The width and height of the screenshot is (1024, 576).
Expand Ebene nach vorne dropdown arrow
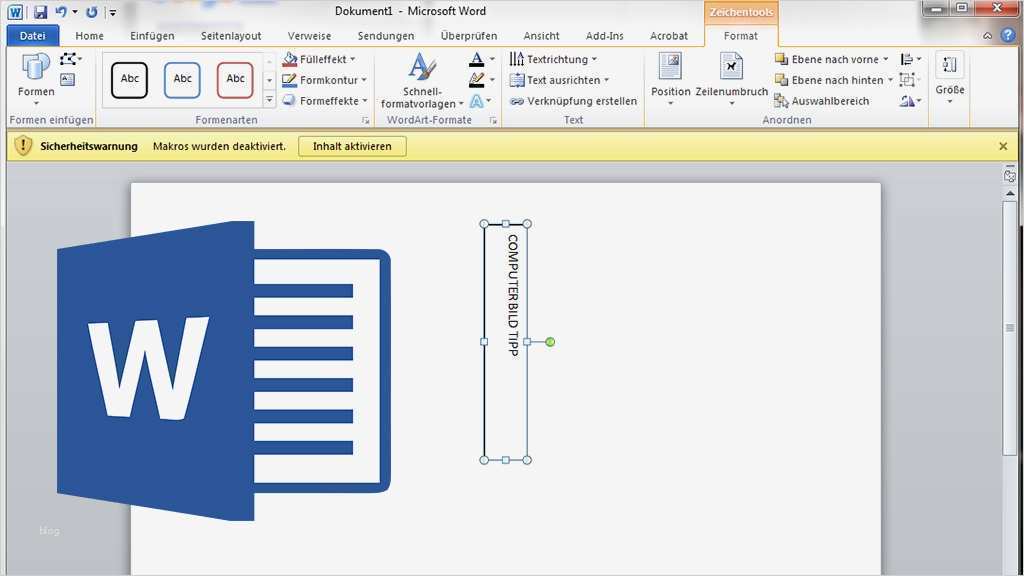click(x=886, y=59)
